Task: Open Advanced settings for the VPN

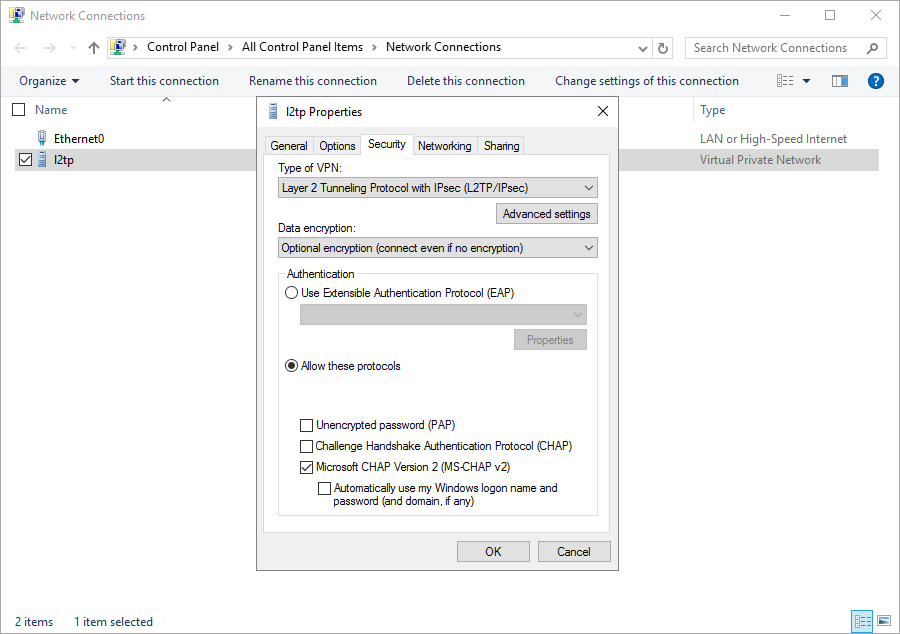Action: click(x=546, y=213)
